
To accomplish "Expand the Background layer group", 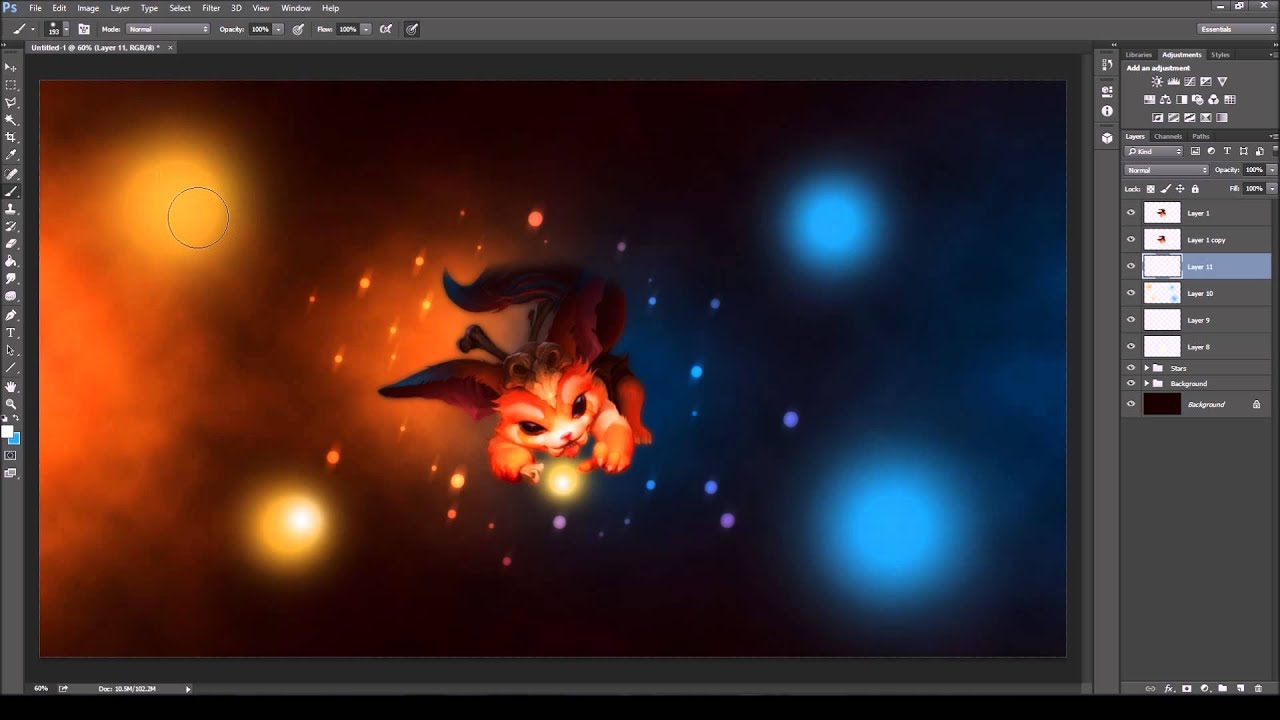I will [1146, 384].
